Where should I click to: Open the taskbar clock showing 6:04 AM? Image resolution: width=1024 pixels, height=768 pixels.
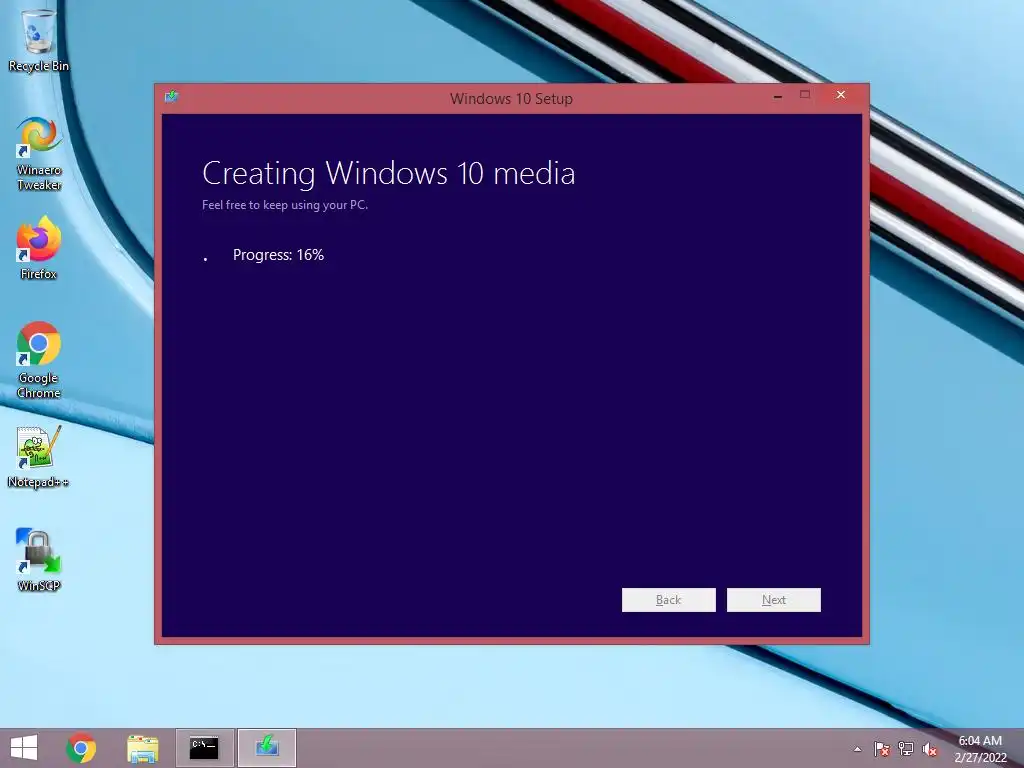tap(980, 748)
